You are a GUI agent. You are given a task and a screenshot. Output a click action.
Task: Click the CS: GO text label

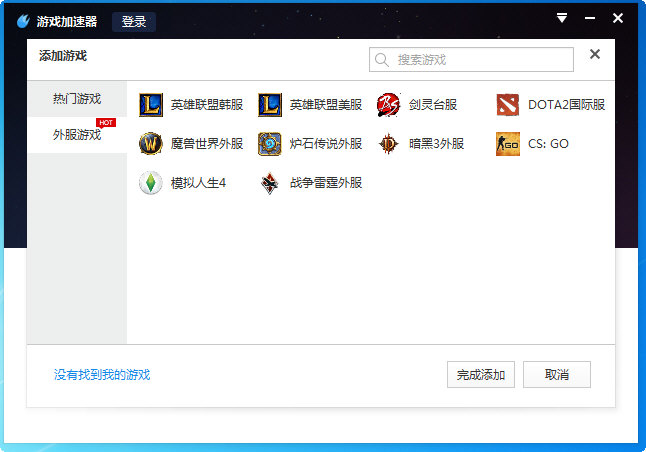548,144
